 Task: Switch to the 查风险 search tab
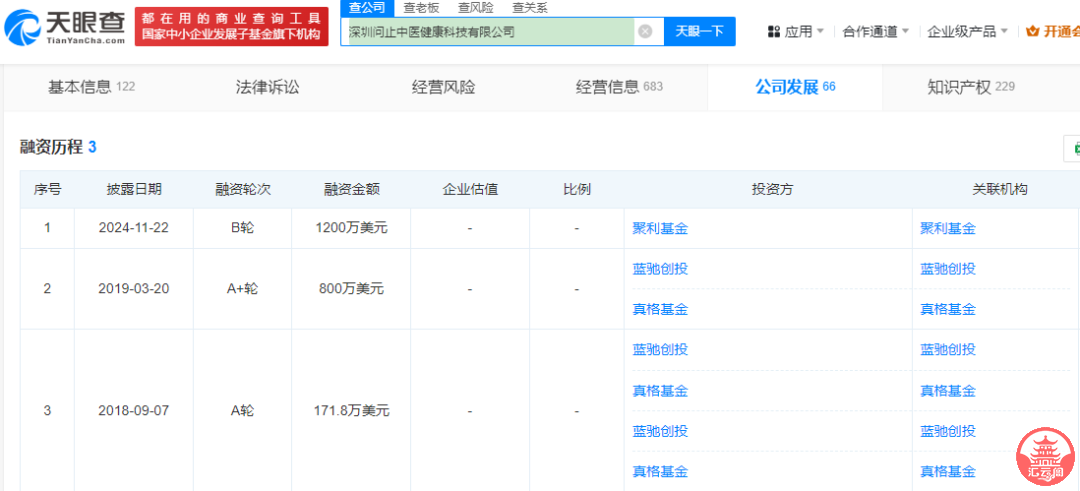(x=475, y=8)
